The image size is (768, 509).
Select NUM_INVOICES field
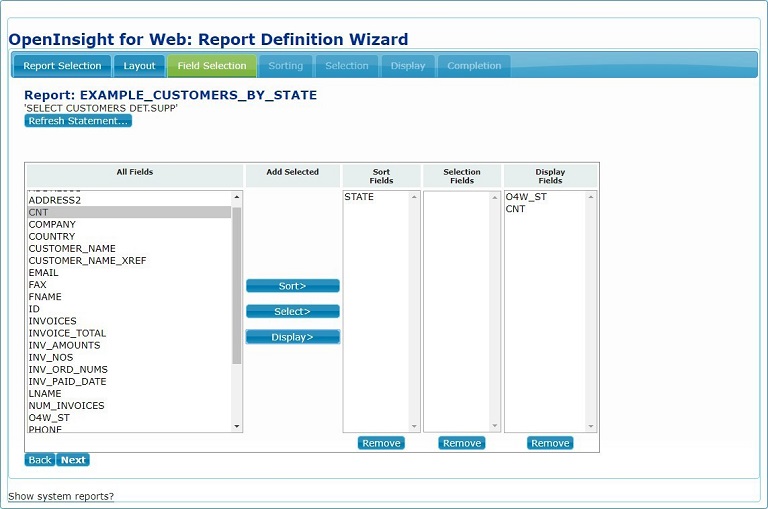pos(129,406)
